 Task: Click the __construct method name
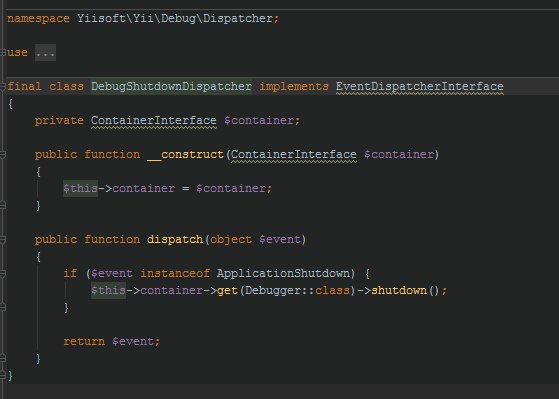pos(185,155)
